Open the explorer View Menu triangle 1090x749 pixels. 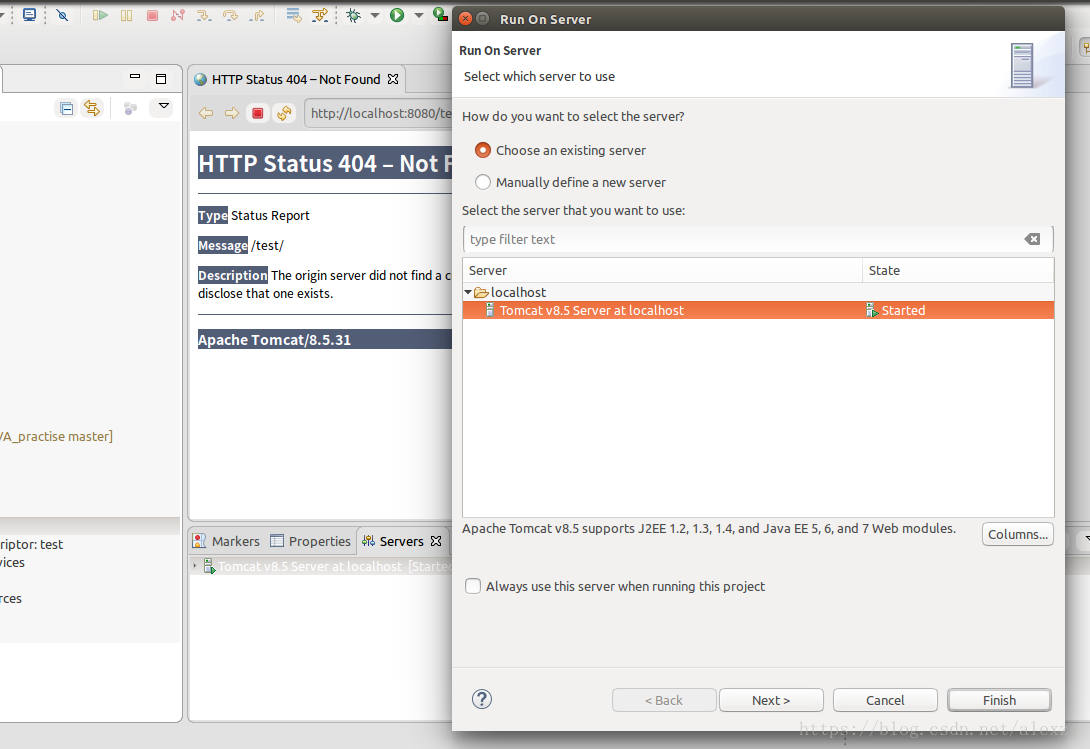point(164,106)
